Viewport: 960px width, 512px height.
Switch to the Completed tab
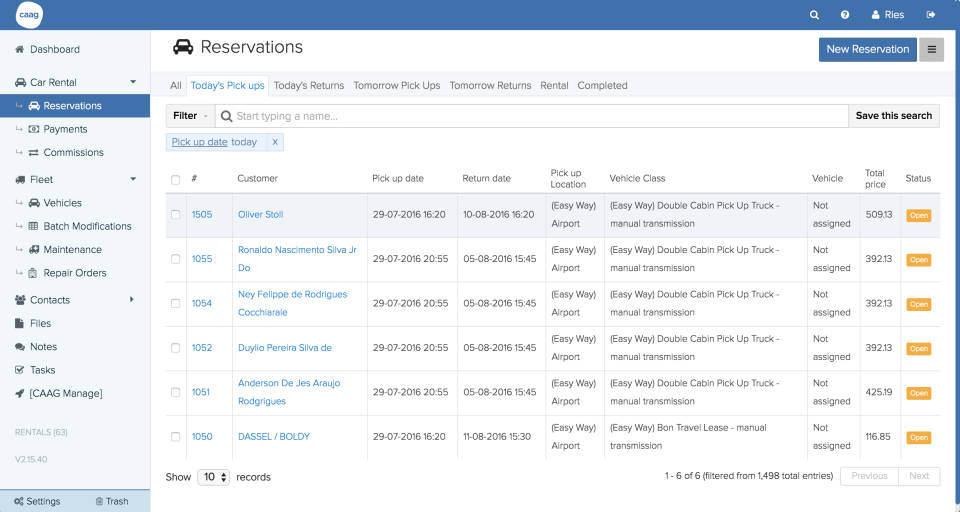point(602,86)
